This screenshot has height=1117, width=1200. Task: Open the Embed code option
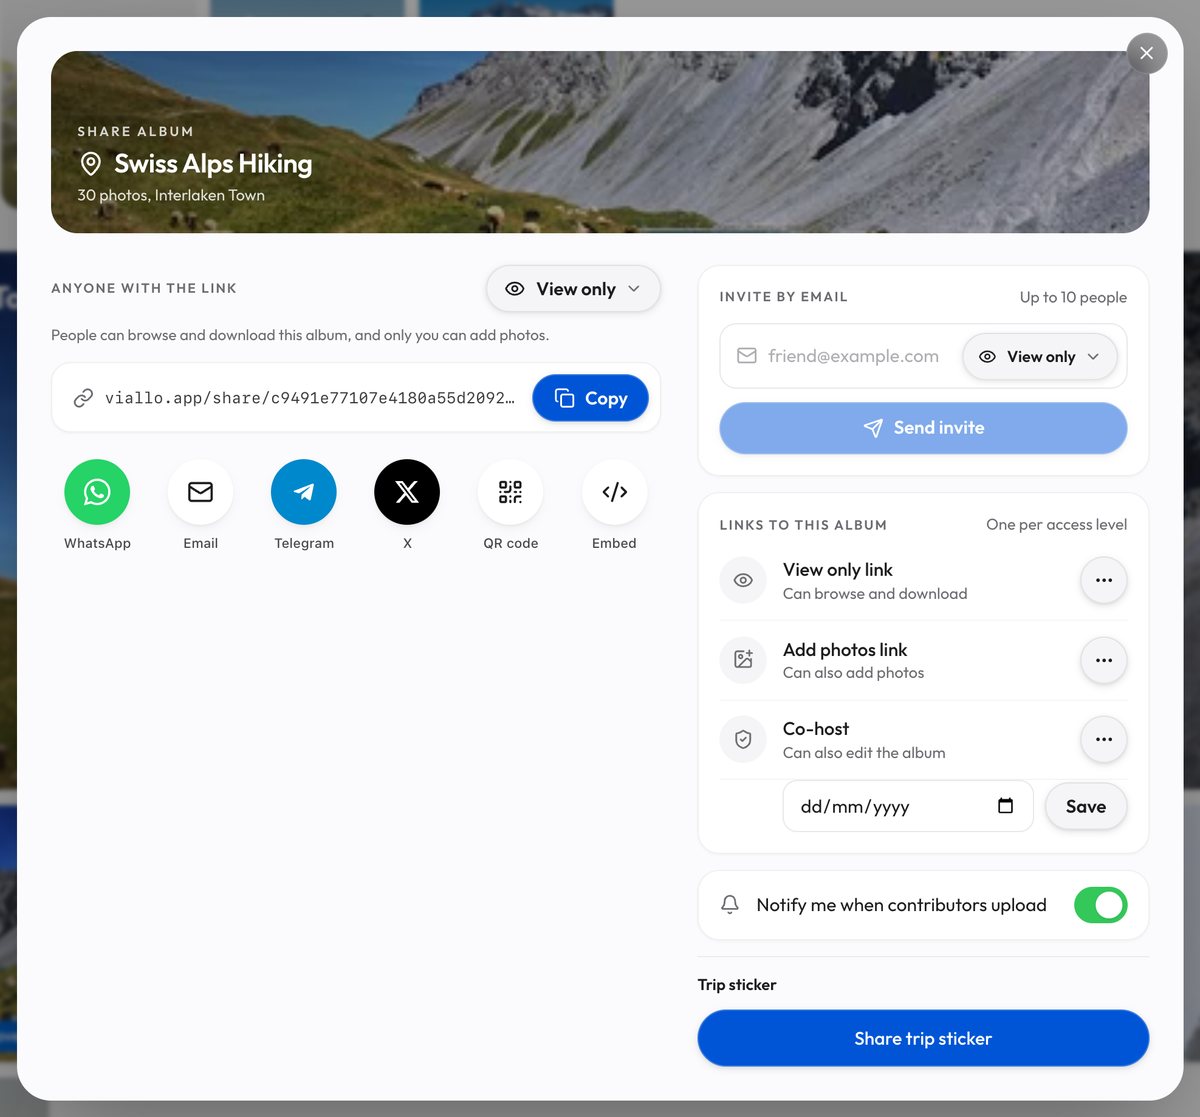(x=614, y=492)
